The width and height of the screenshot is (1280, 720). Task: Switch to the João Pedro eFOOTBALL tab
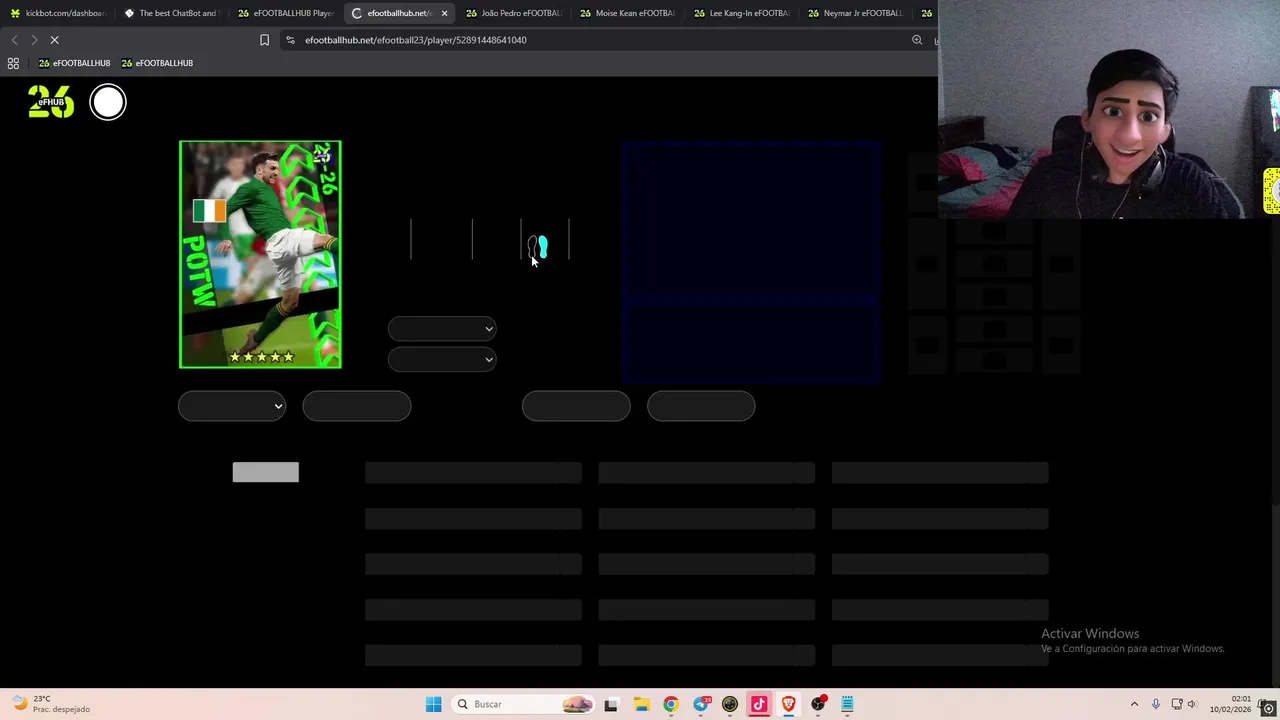tap(514, 13)
